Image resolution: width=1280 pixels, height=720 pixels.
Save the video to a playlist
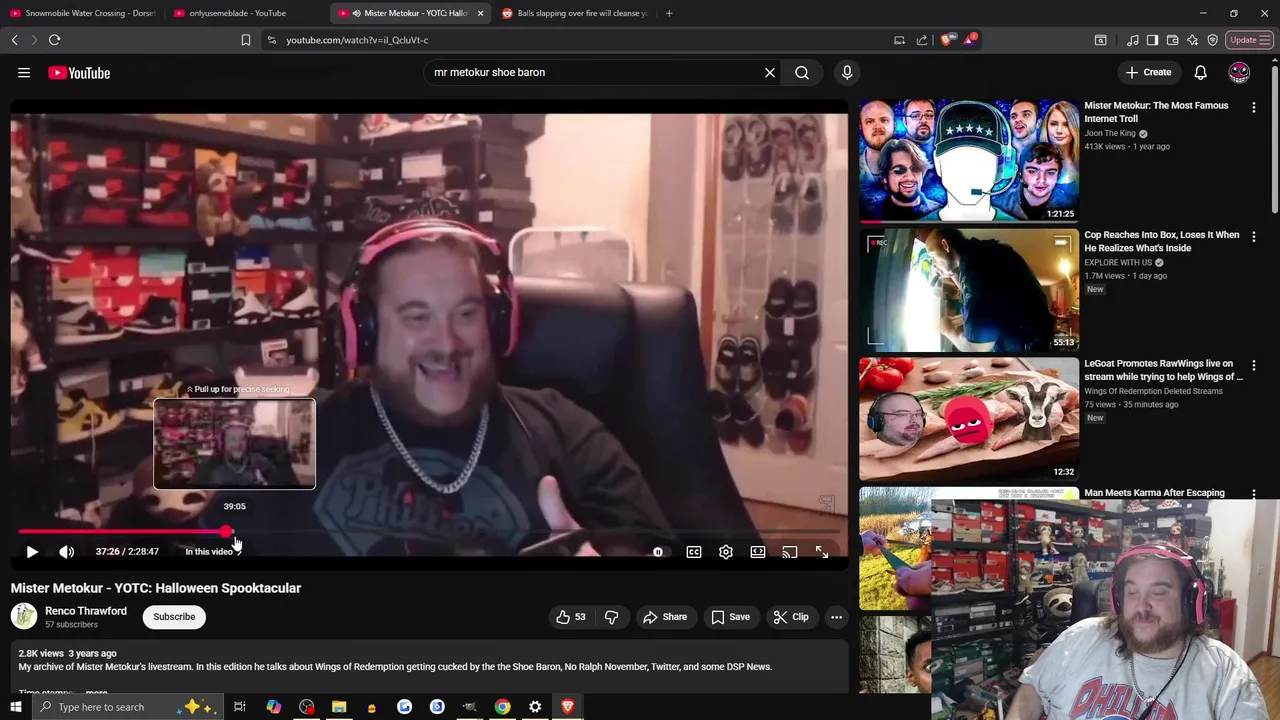[730, 617]
